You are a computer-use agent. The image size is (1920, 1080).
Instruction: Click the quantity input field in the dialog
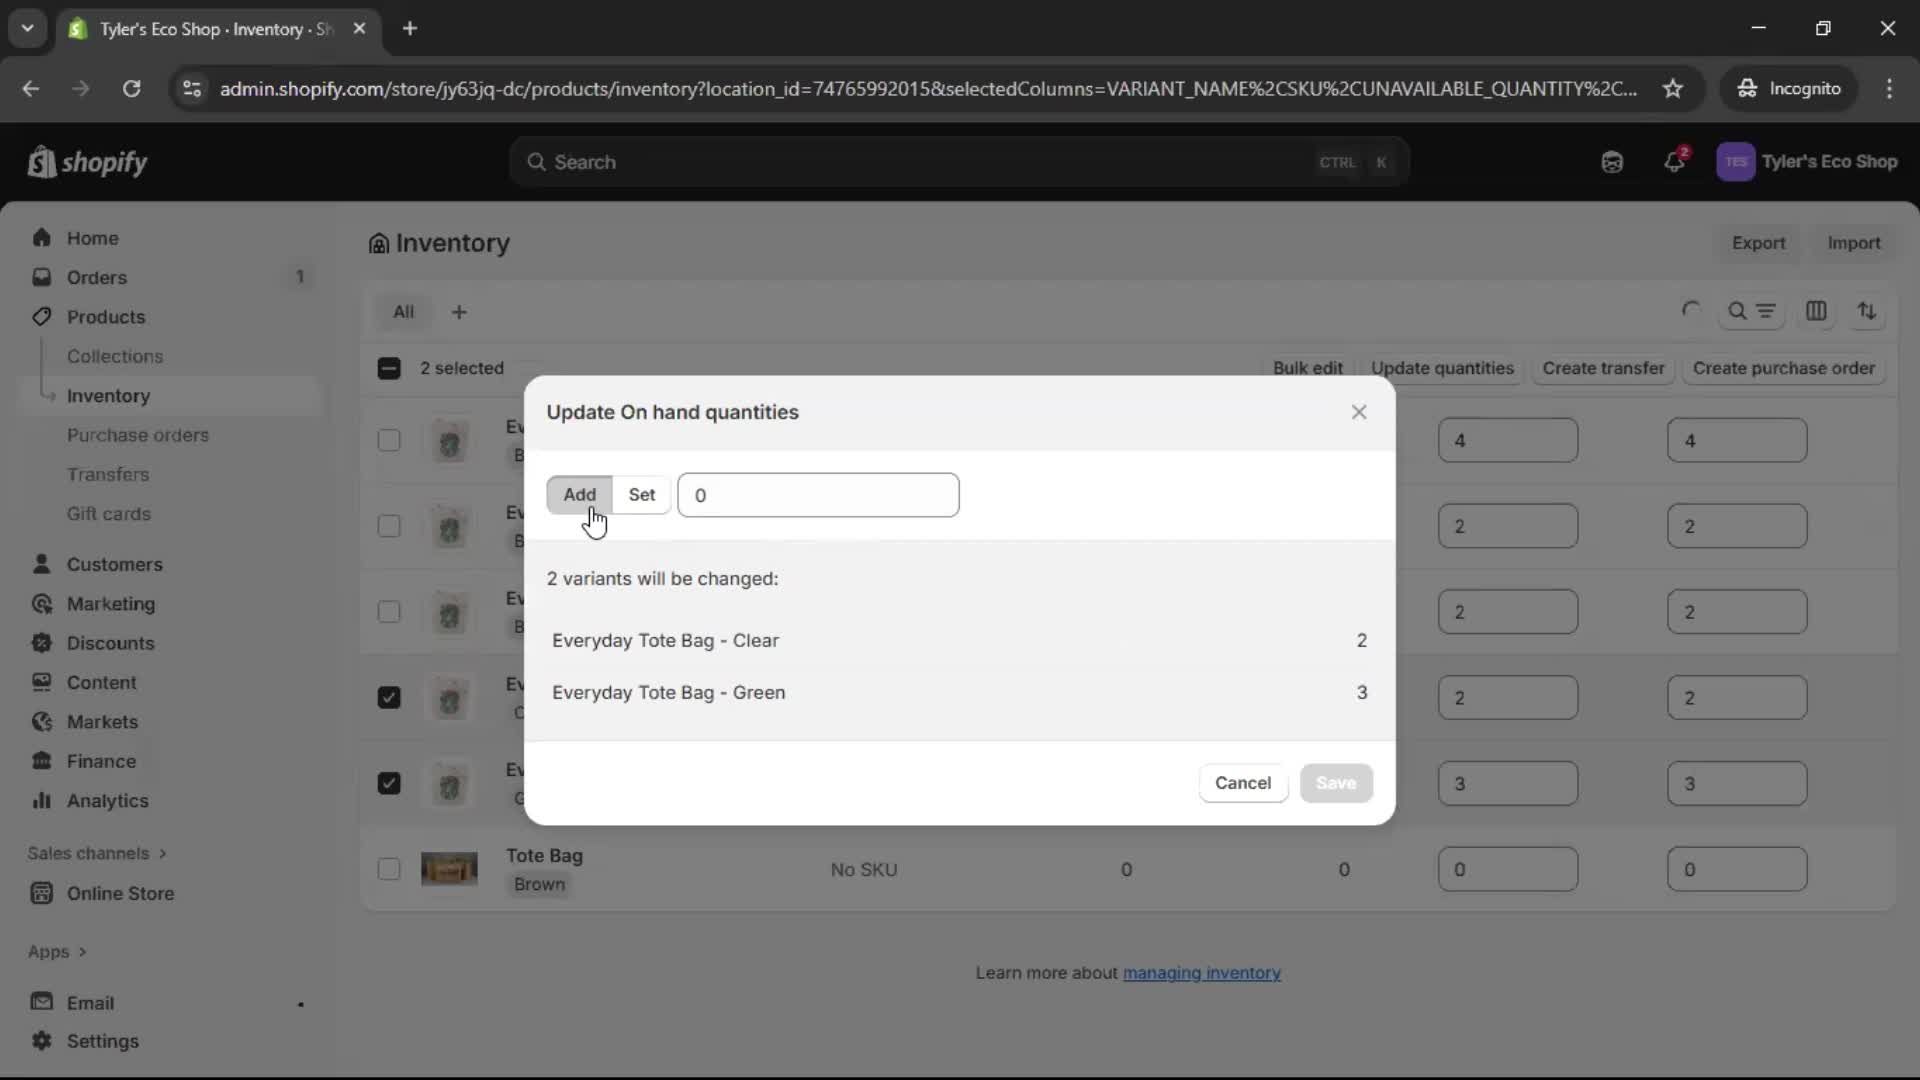(x=818, y=495)
